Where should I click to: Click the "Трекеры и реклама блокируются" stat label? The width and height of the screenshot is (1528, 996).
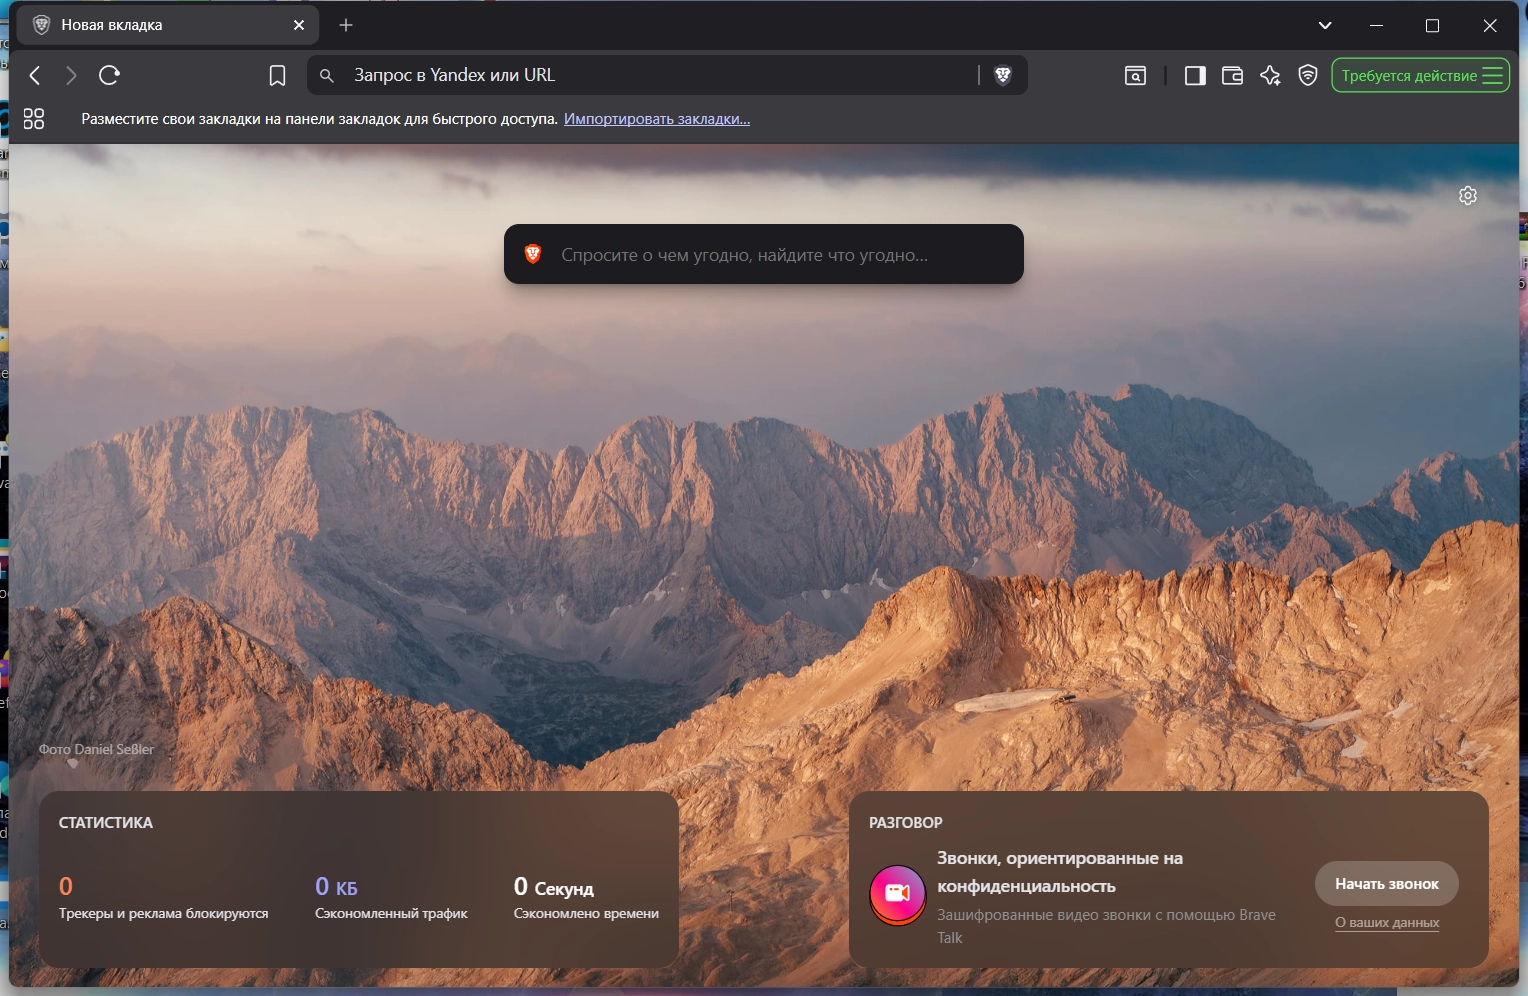point(164,913)
